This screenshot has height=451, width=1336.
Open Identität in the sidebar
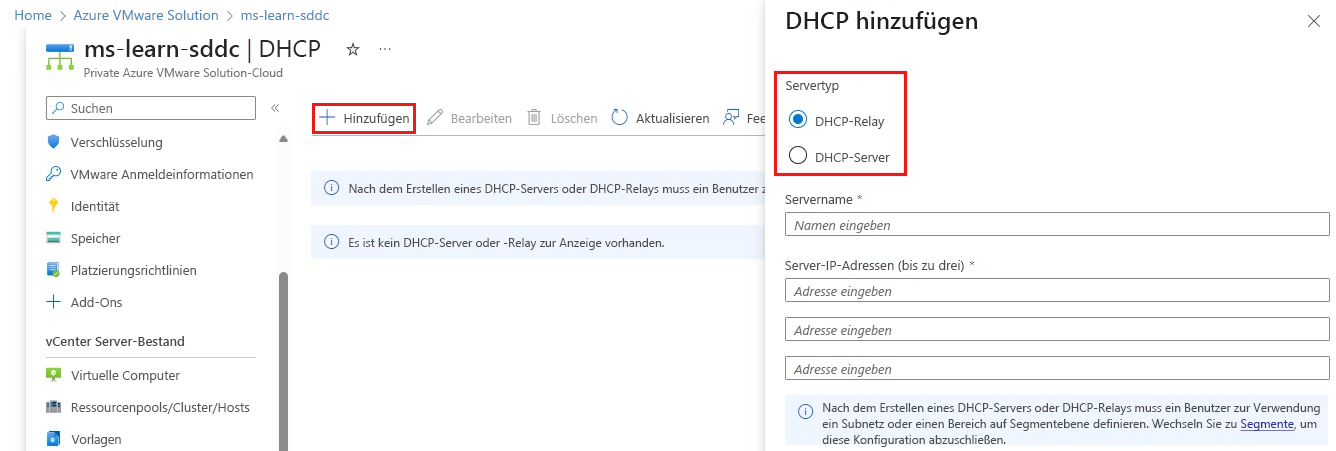pyautogui.click(x=83, y=206)
